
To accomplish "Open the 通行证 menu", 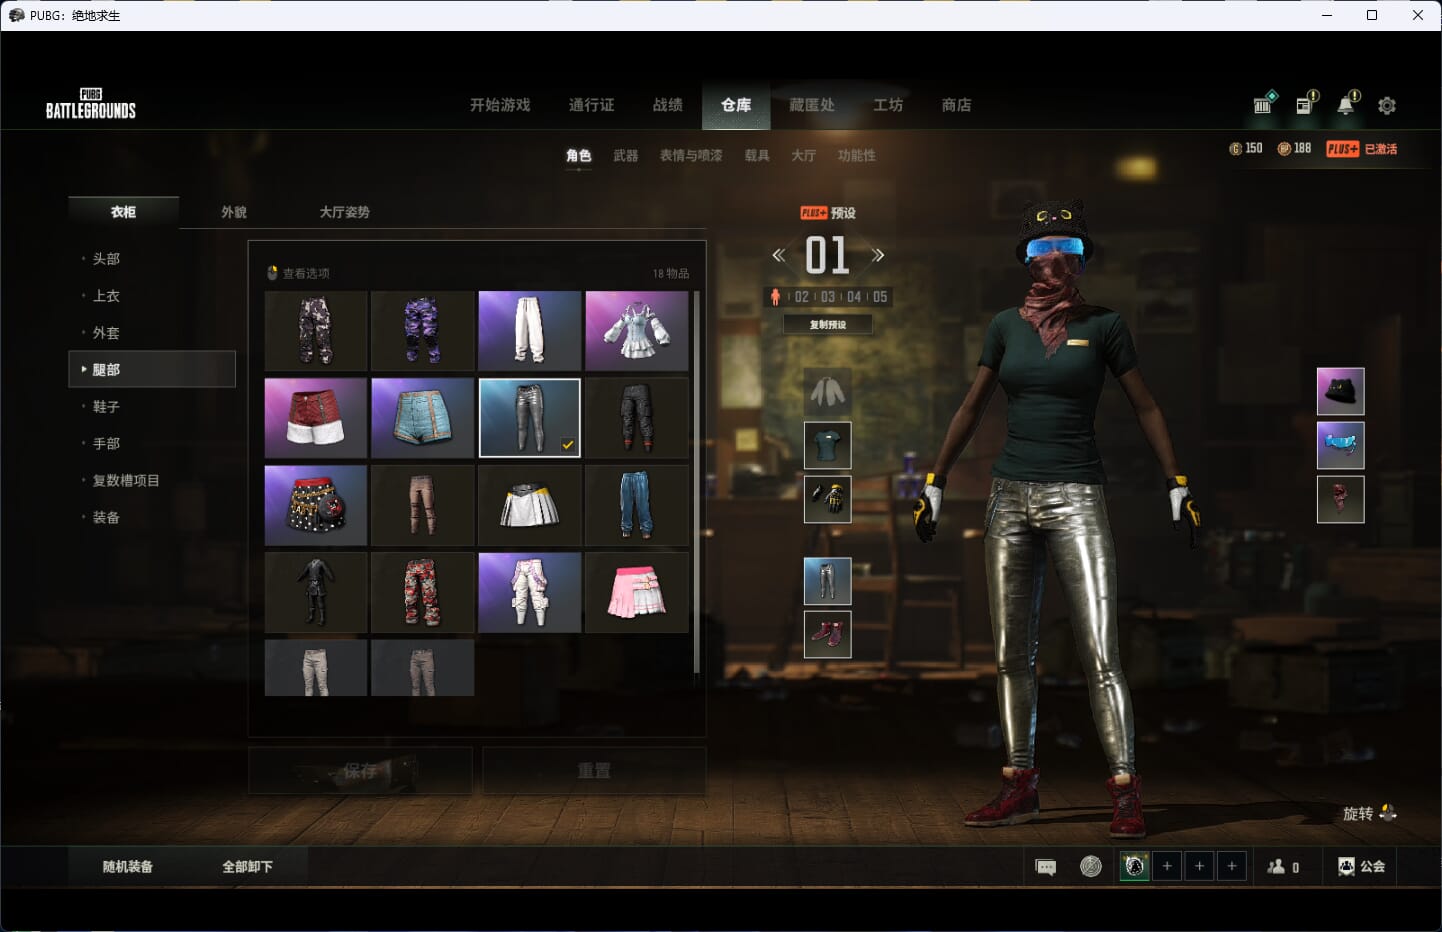I will (x=591, y=105).
